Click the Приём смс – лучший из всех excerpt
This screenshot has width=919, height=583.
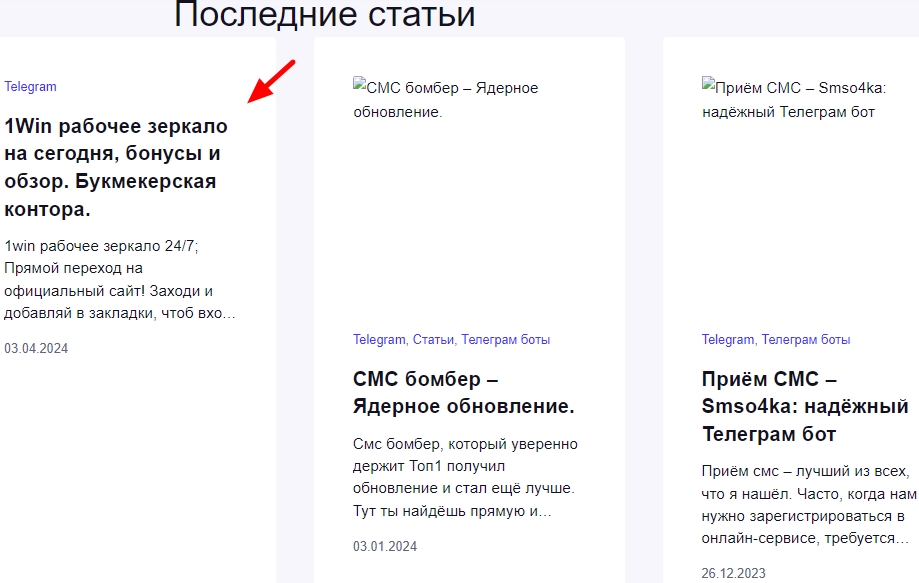(x=808, y=504)
